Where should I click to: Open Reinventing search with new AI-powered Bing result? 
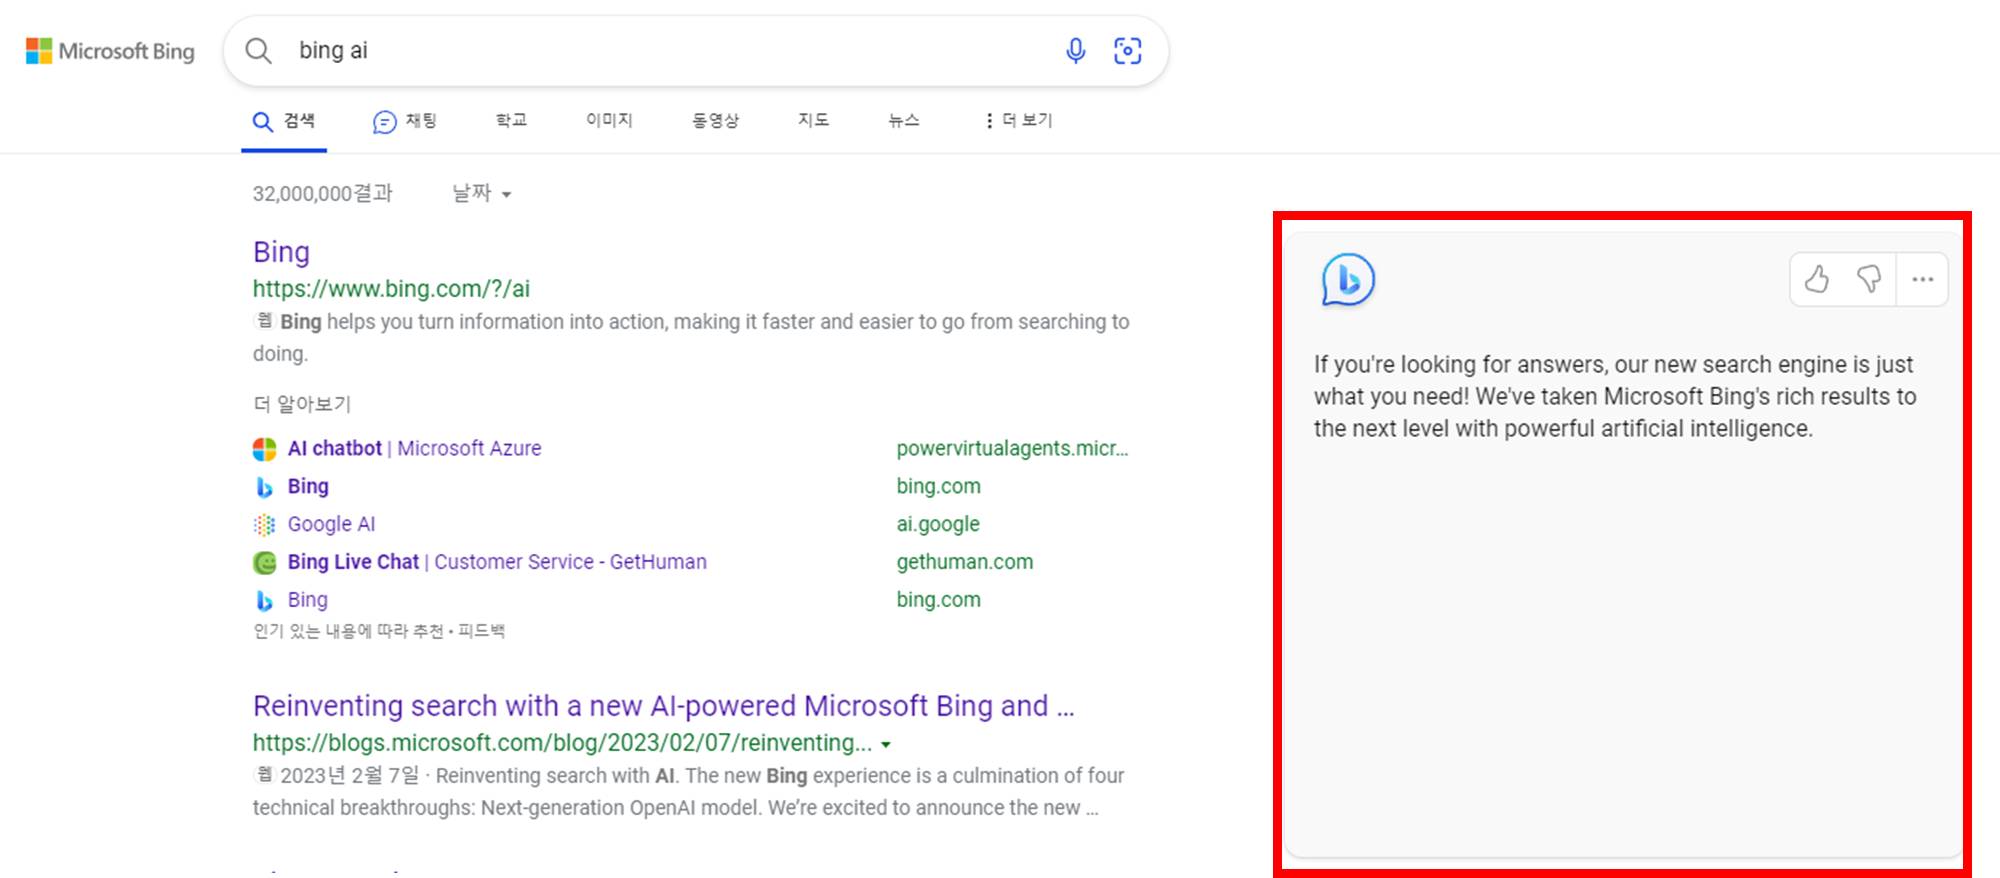pos(663,706)
